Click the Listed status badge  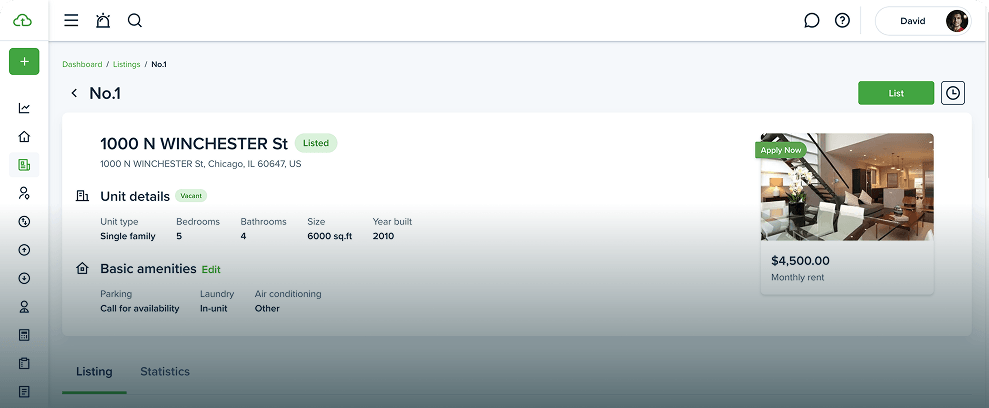[x=316, y=143]
